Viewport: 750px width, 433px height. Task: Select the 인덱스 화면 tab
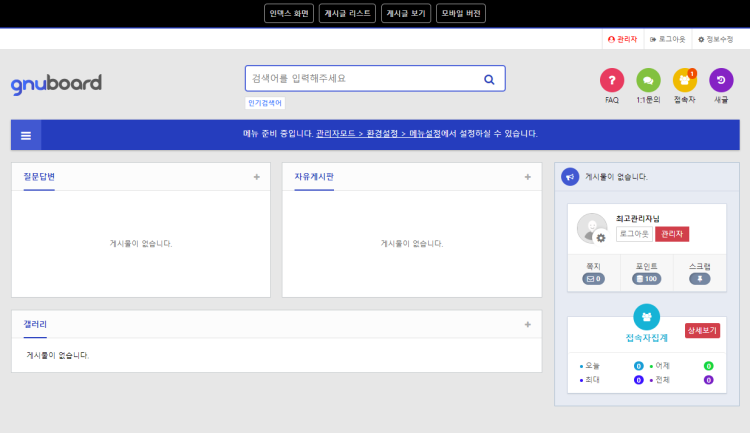(x=289, y=13)
